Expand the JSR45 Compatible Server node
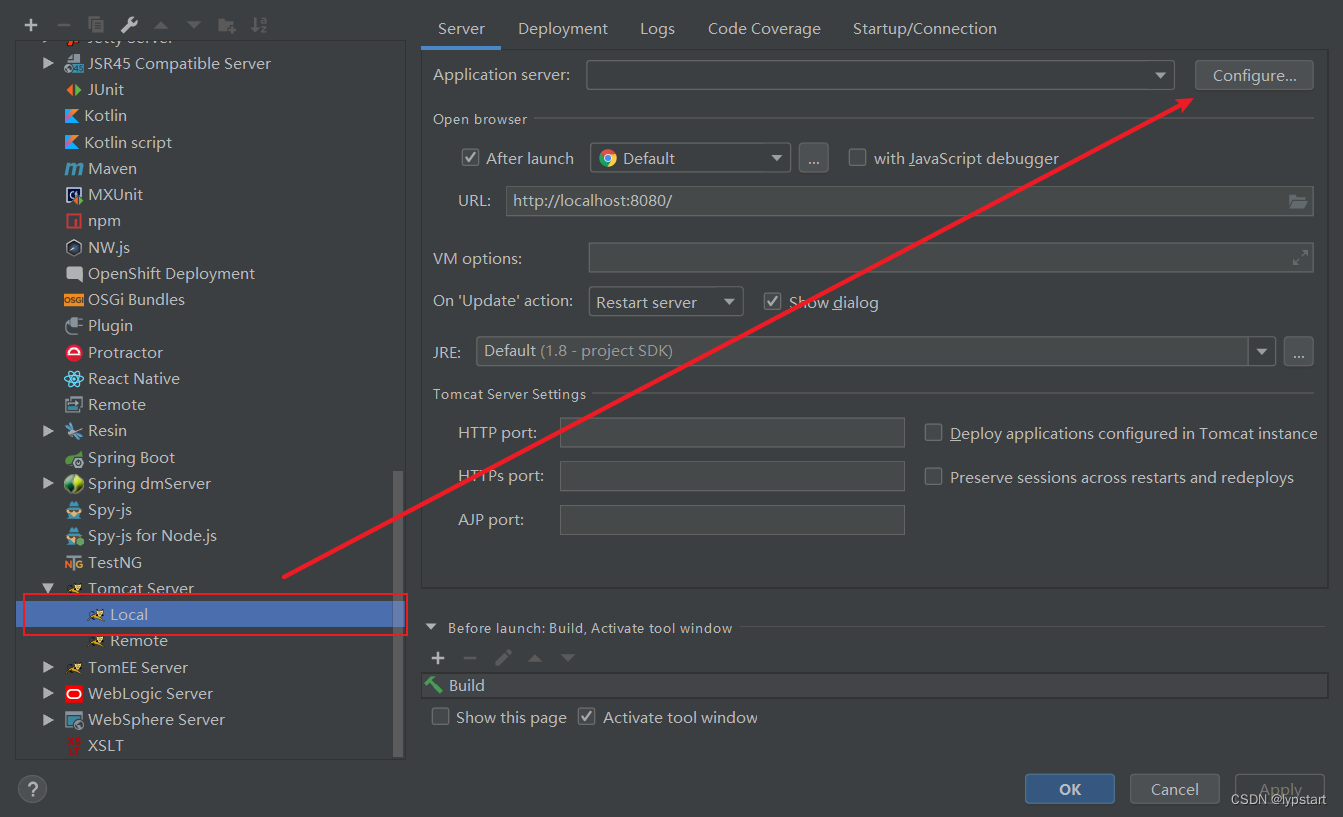This screenshot has height=817, width=1343. click(48, 63)
